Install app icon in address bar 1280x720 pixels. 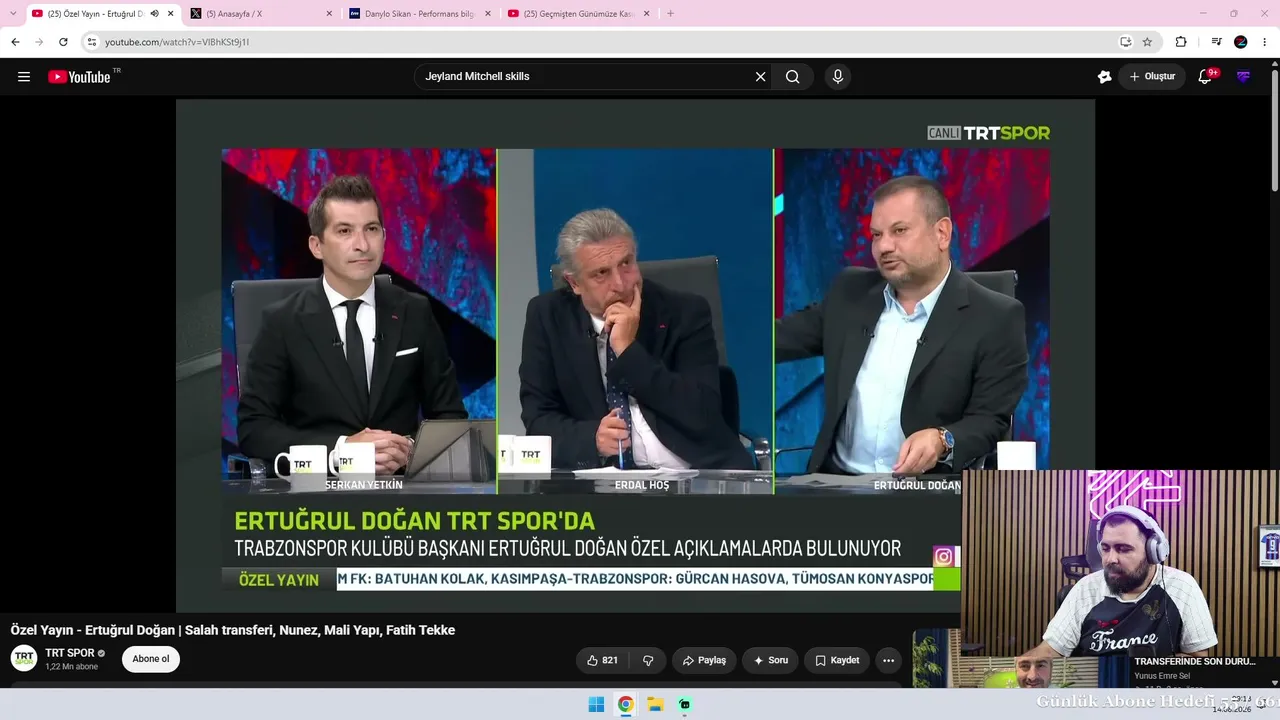click(1125, 42)
